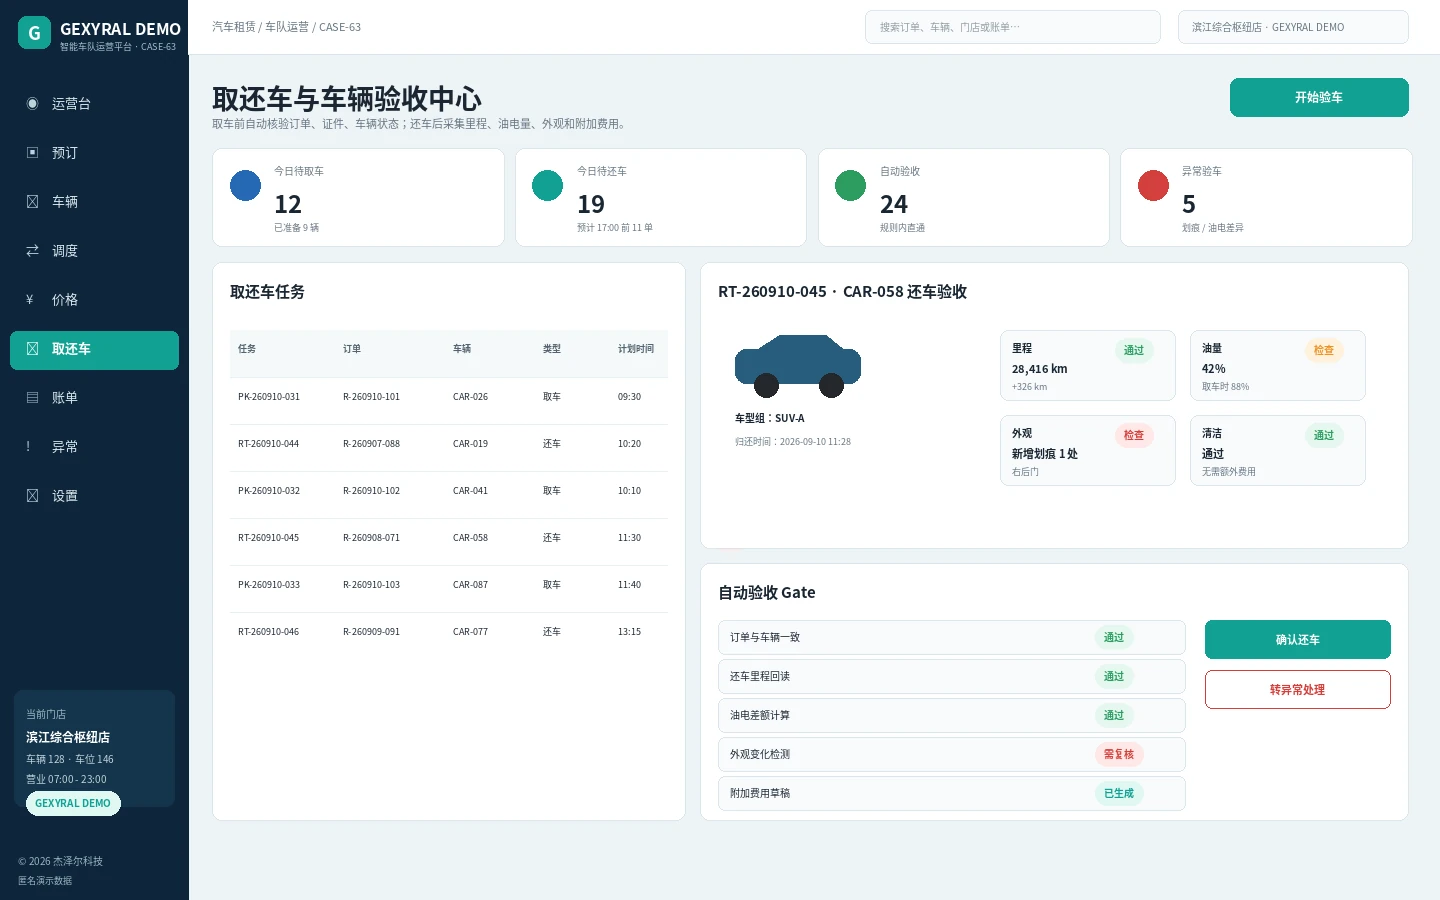1440x900 pixels.
Task: Click the 设置 sidebar icon
Action: (x=32, y=496)
